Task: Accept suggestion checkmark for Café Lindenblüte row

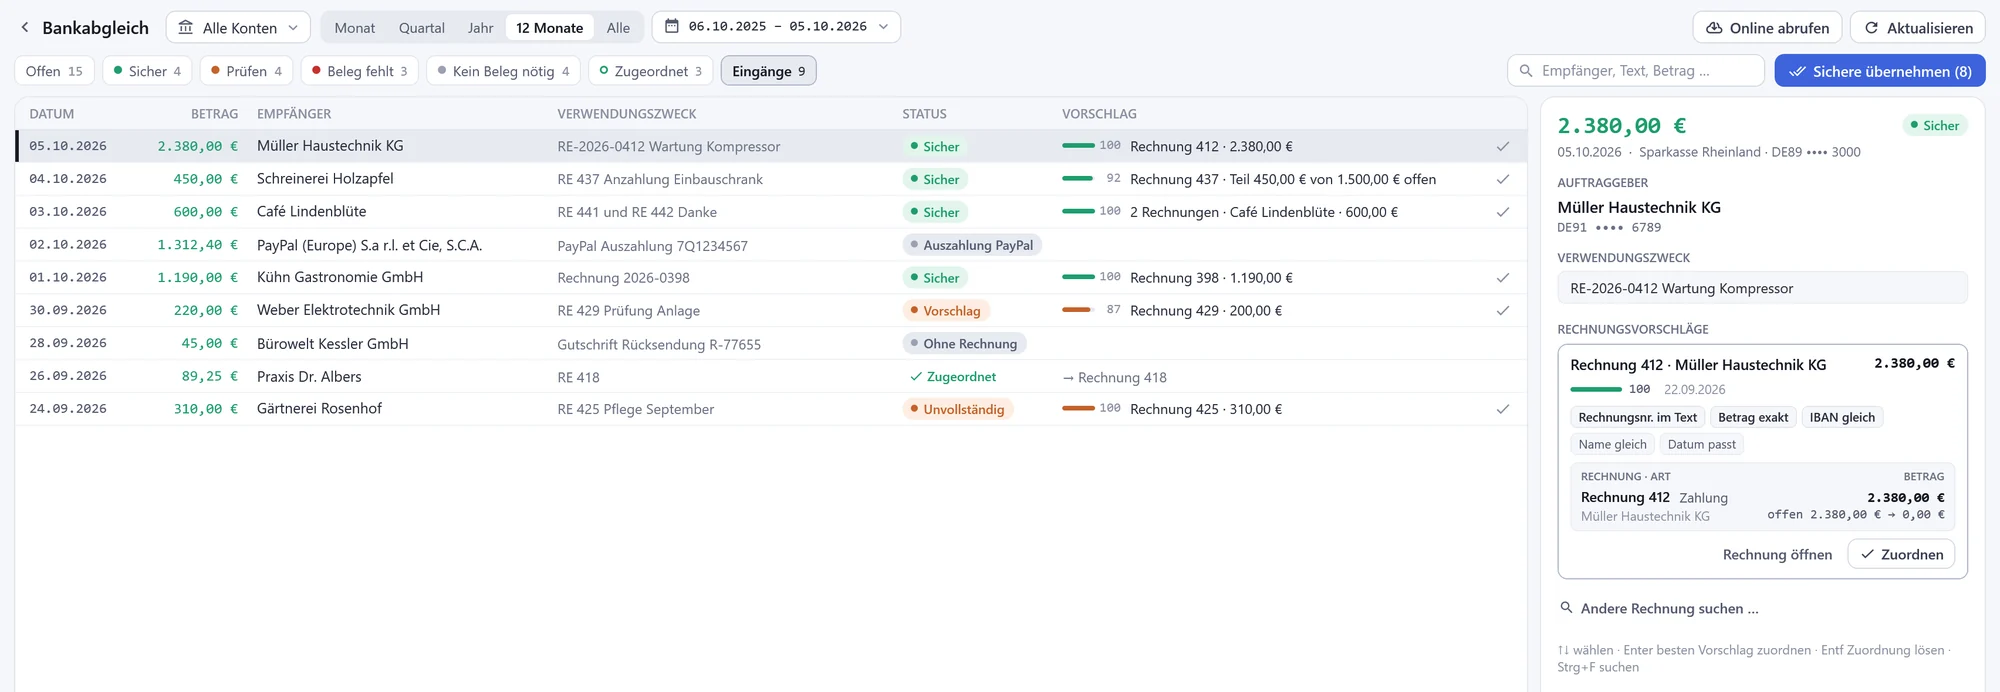Action: (1502, 212)
